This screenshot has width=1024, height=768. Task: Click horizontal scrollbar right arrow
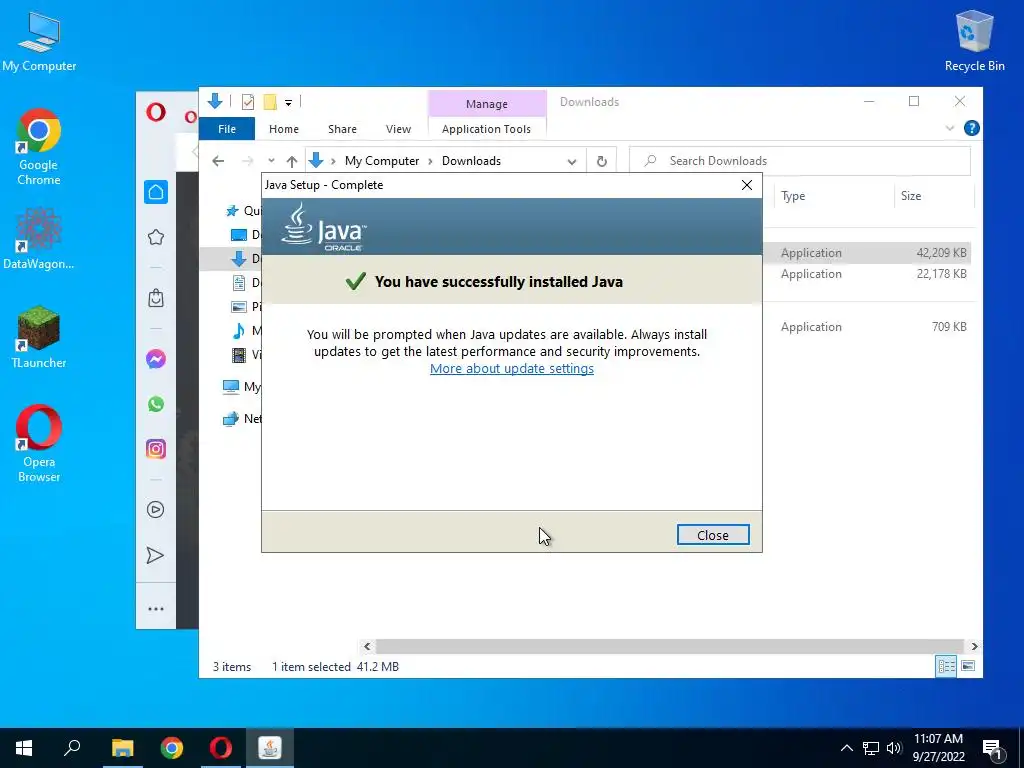pos(974,646)
